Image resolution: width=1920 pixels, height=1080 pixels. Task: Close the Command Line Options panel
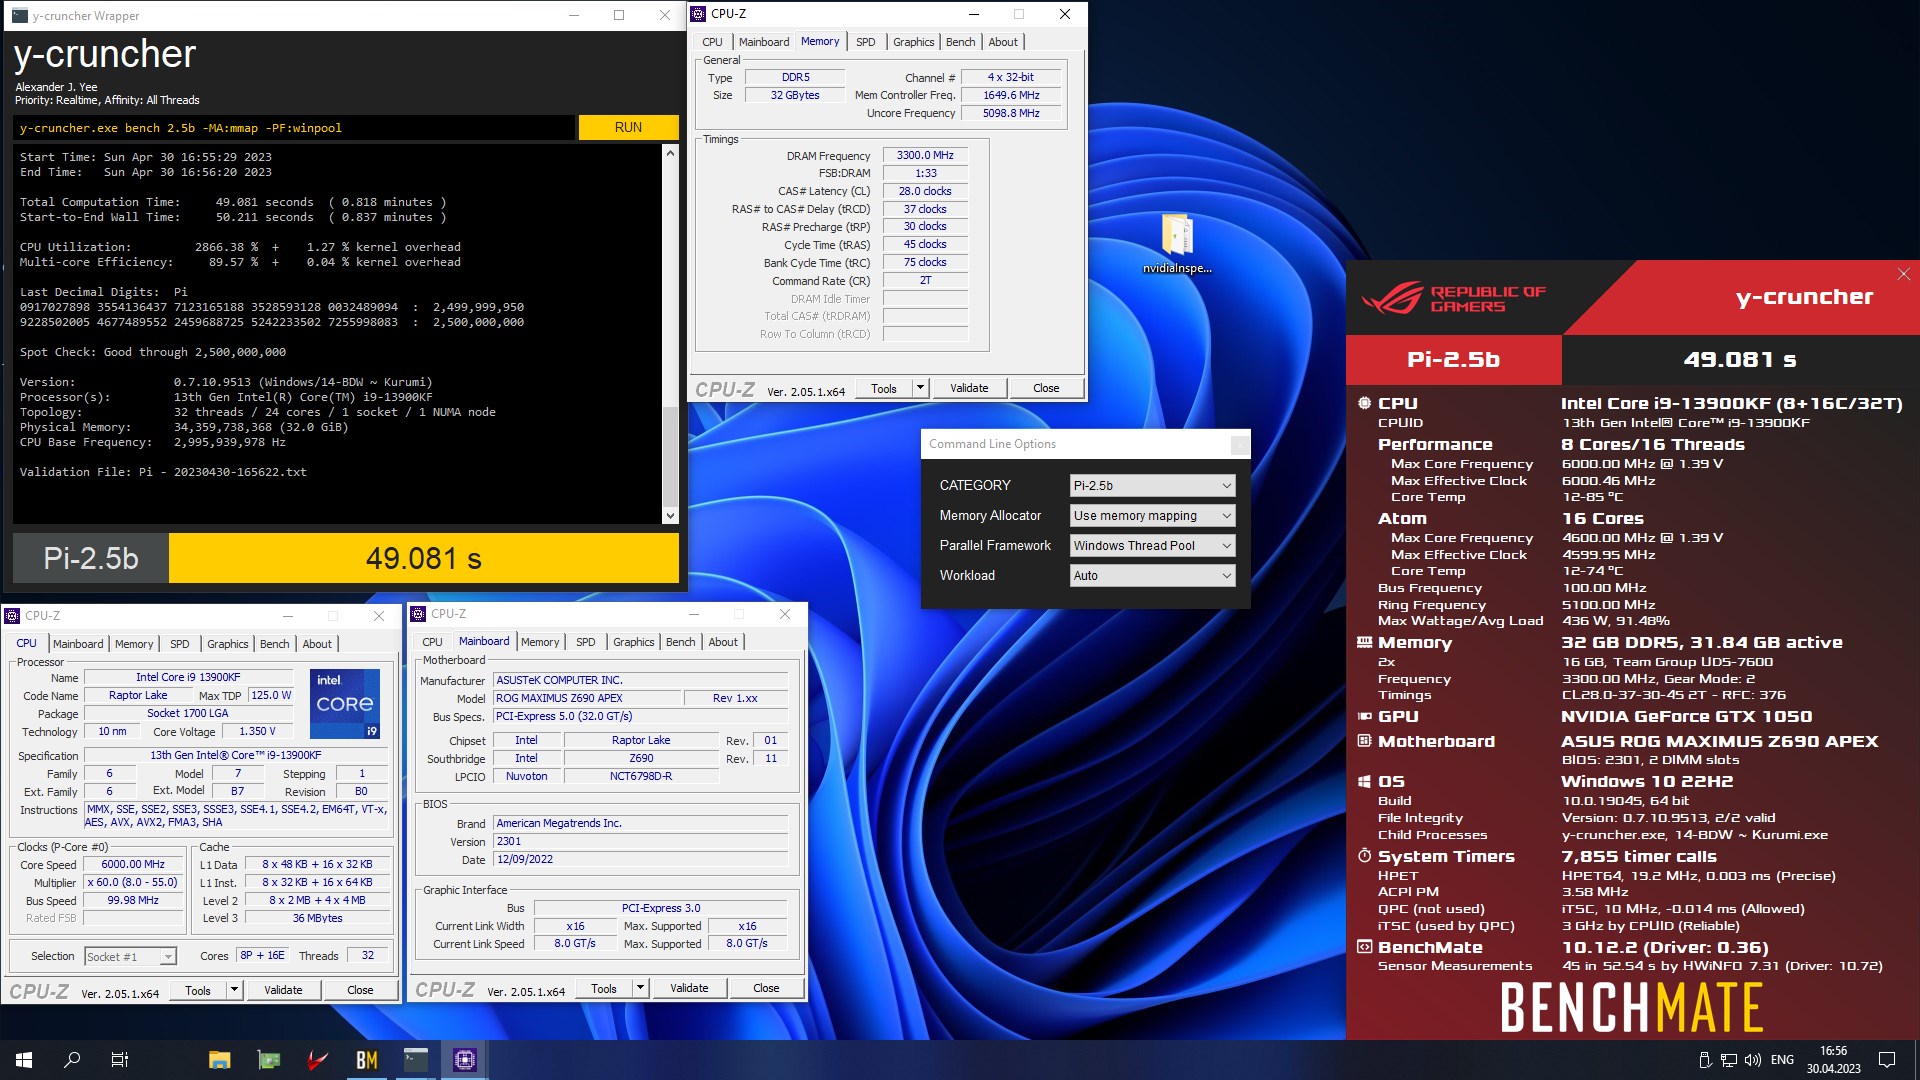click(1240, 444)
